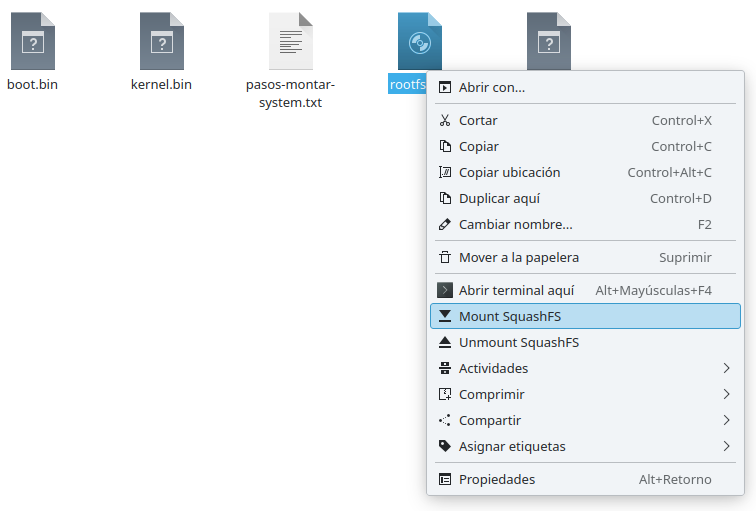This screenshot has height=511, width=756.
Task: Choose Duplicar aquí in context menu
Action: (x=499, y=199)
